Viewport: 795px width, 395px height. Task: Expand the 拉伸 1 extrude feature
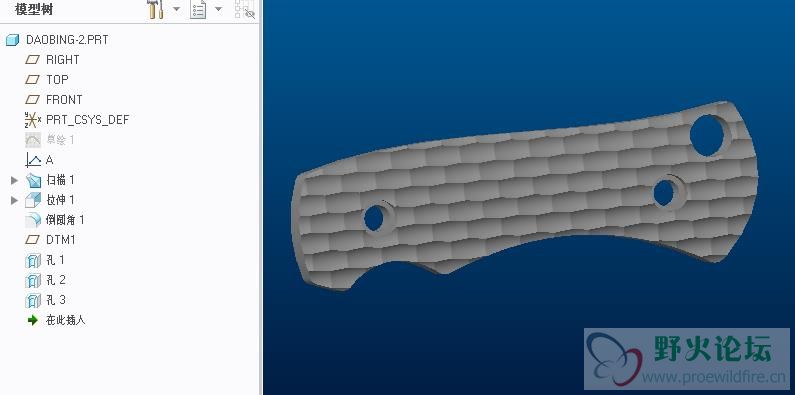point(15,200)
